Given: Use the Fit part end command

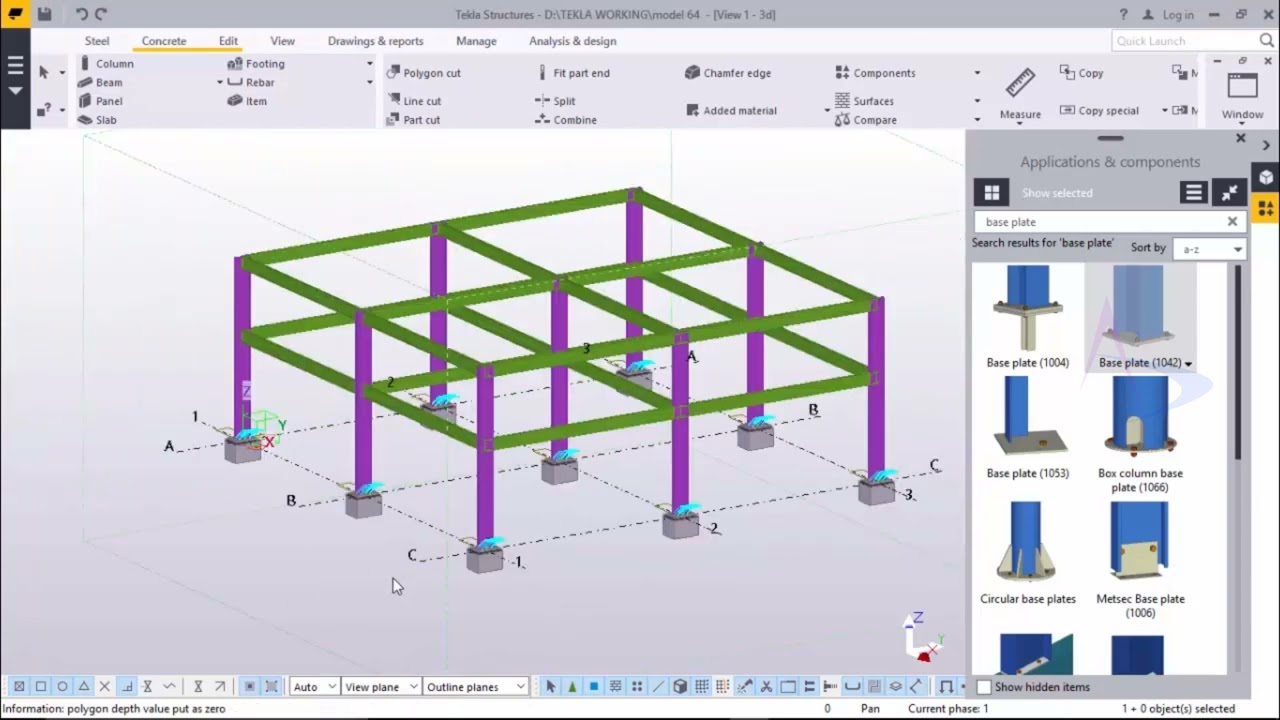Looking at the screenshot, I should coord(572,73).
